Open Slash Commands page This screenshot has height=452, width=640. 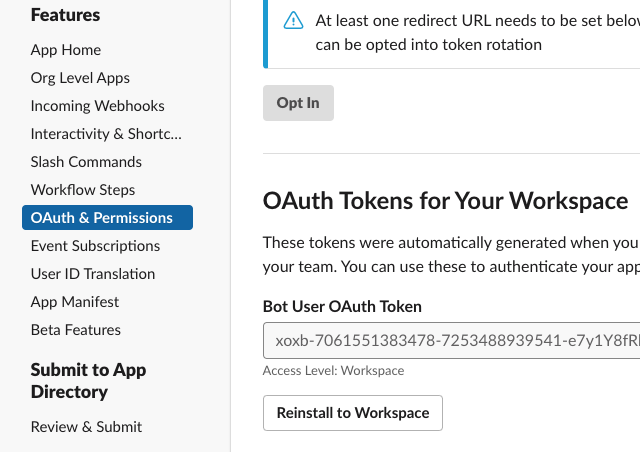(x=86, y=162)
